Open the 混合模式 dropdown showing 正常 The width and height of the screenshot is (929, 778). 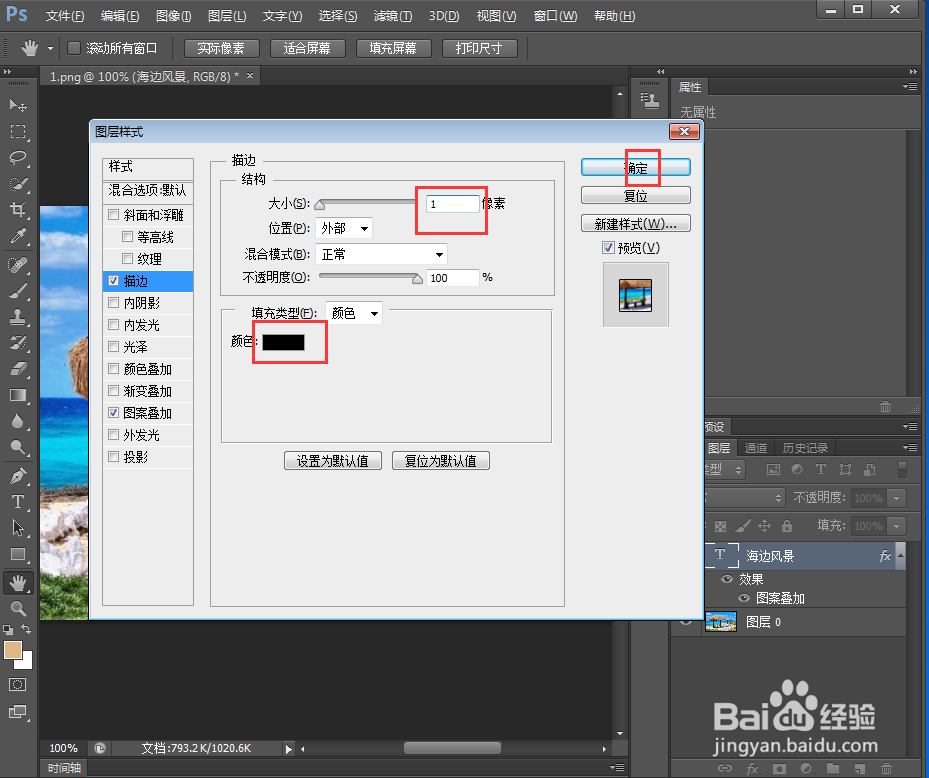381,254
